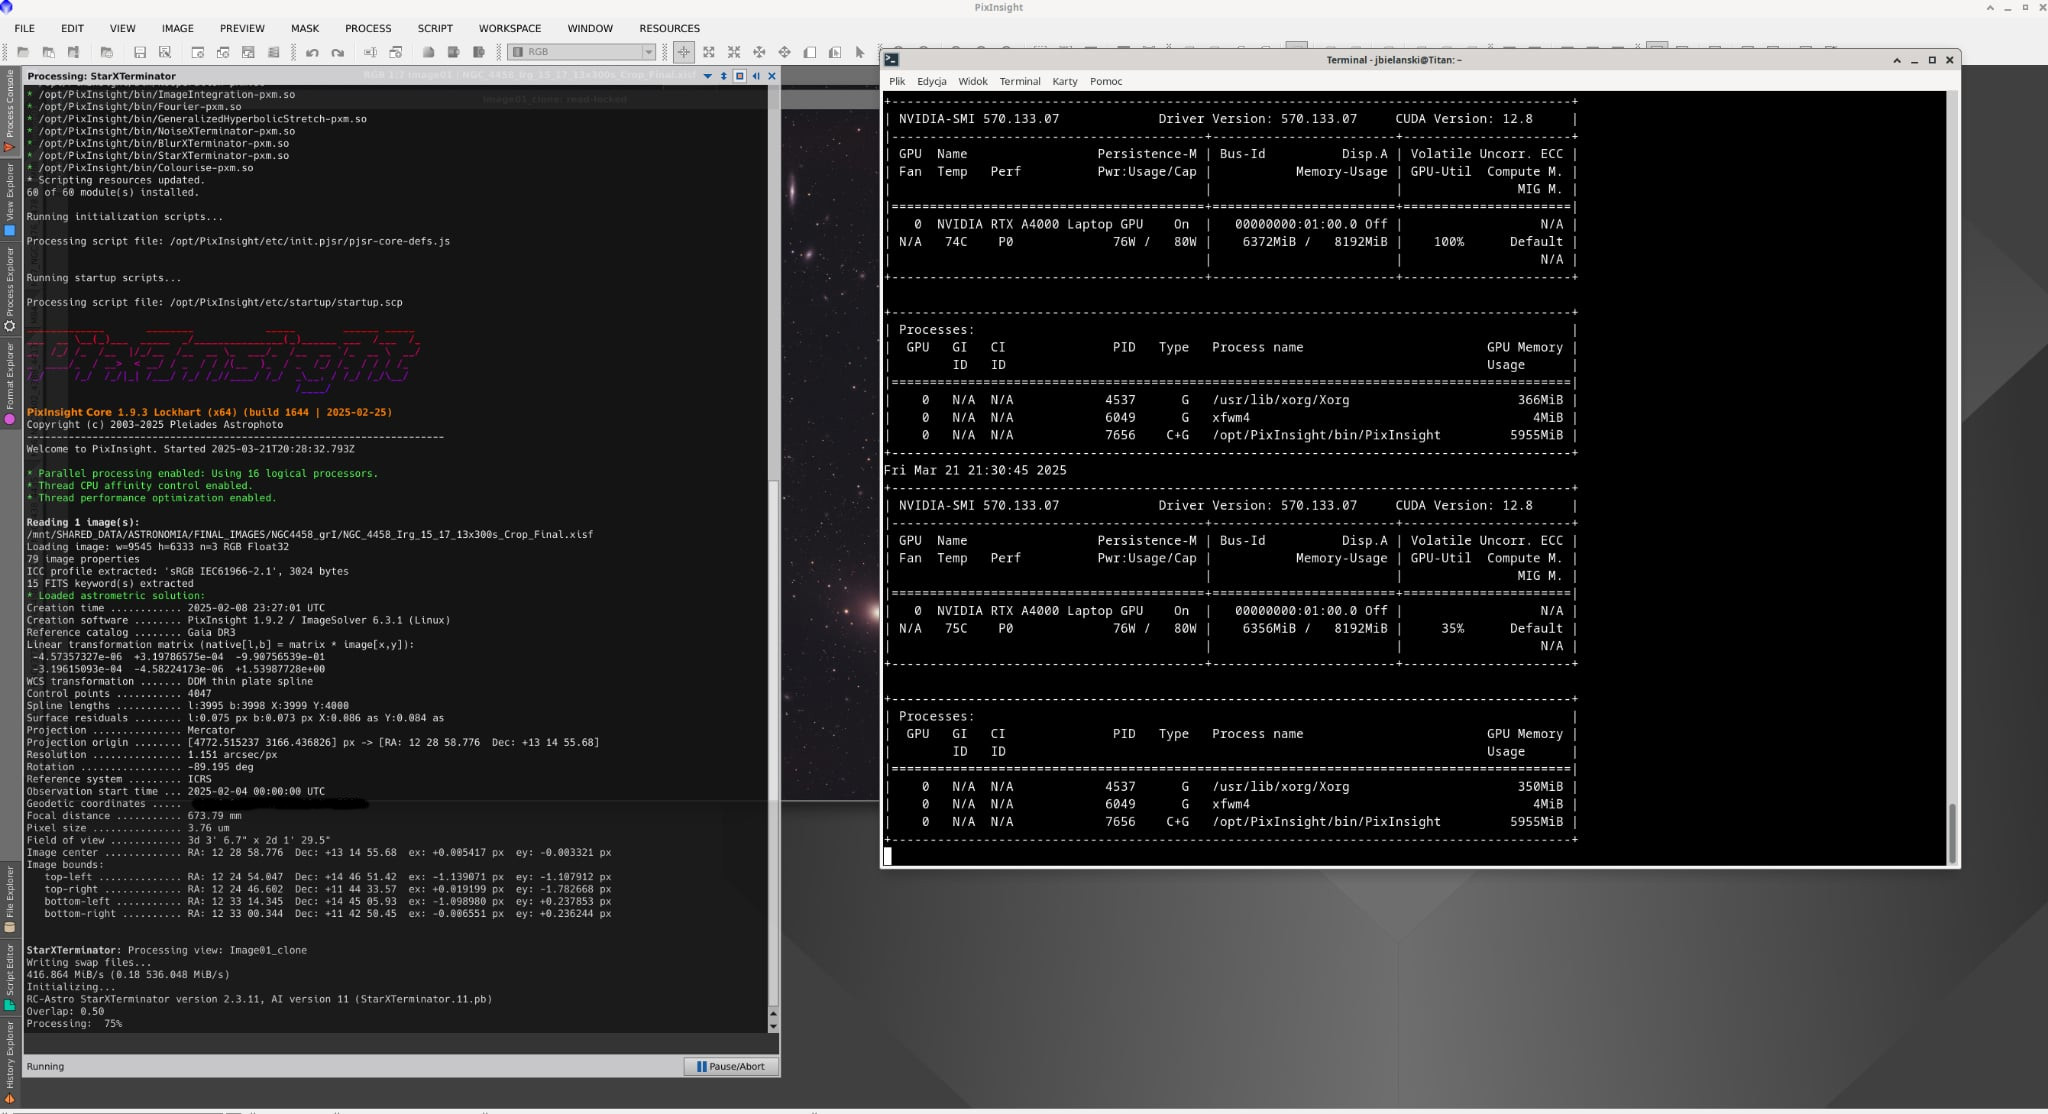Select the pointer arrow cursor tool
Screen dimensions: 2048x1114
click(859, 52)
